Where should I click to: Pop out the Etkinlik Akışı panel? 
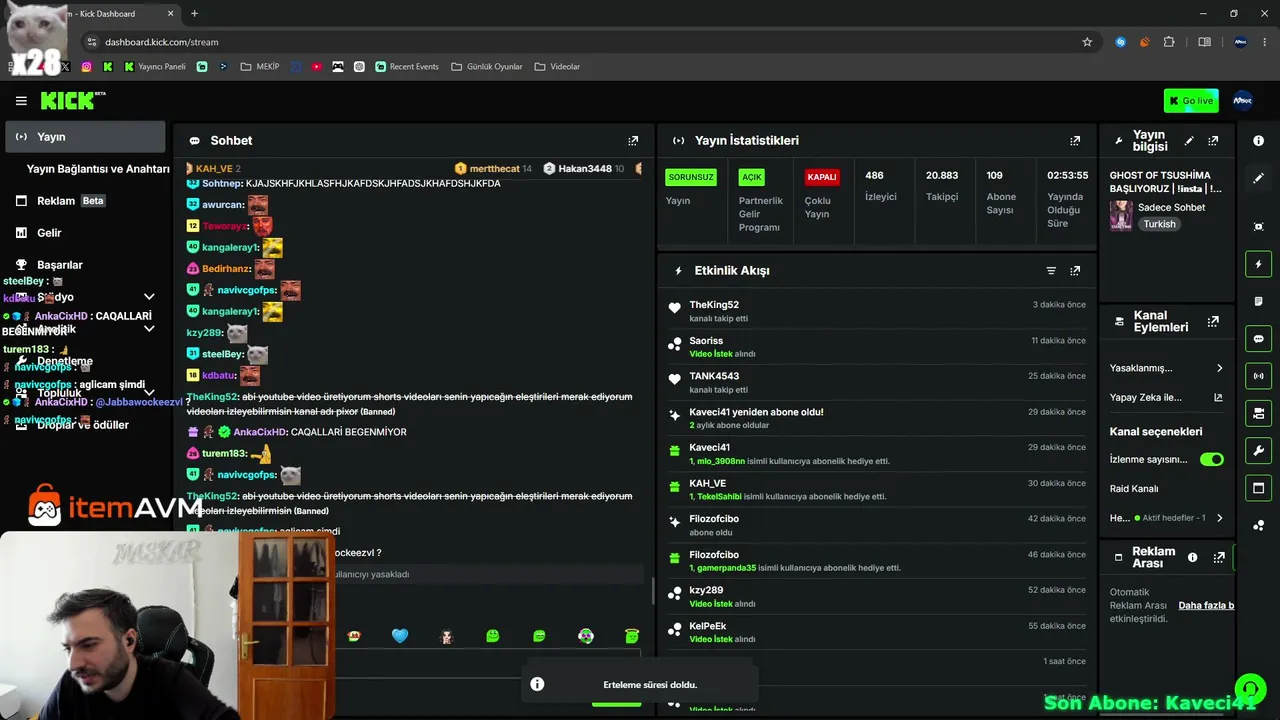point(1075,271)
